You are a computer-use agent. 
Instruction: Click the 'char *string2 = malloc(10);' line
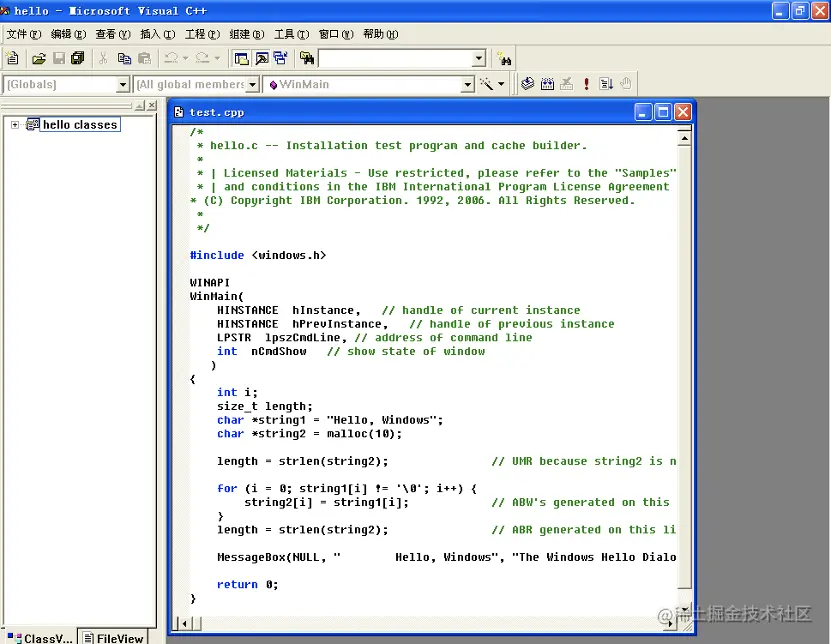pyautogui.click(x=309, y=434)
